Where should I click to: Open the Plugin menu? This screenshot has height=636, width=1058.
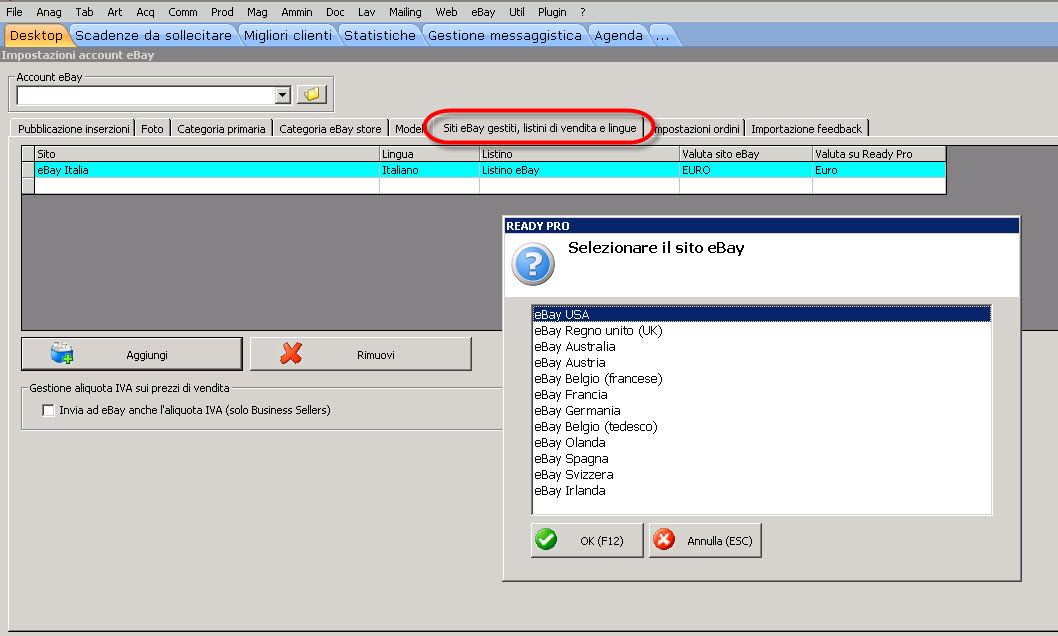(552, 12)
